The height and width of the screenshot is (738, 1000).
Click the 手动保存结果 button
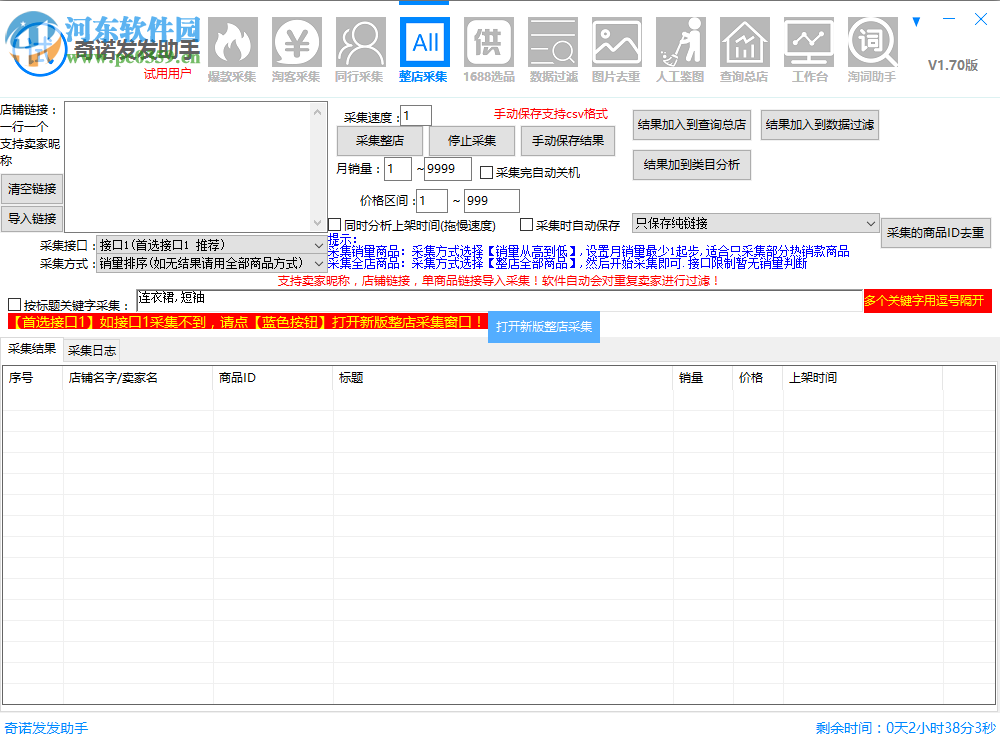(568, 141)
